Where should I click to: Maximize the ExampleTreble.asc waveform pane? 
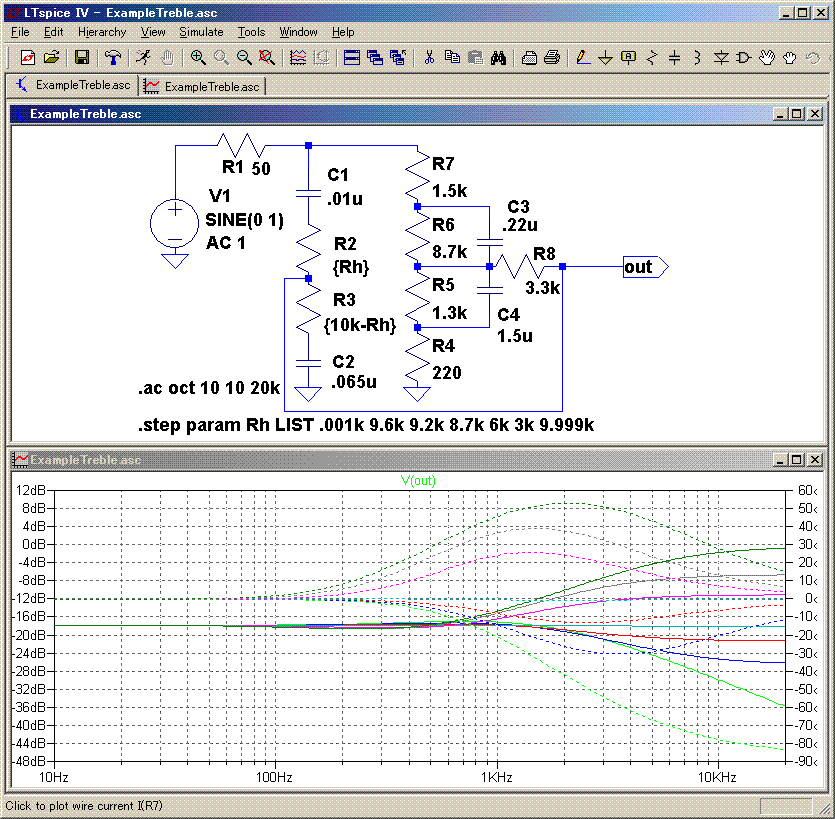pos(797,459)
